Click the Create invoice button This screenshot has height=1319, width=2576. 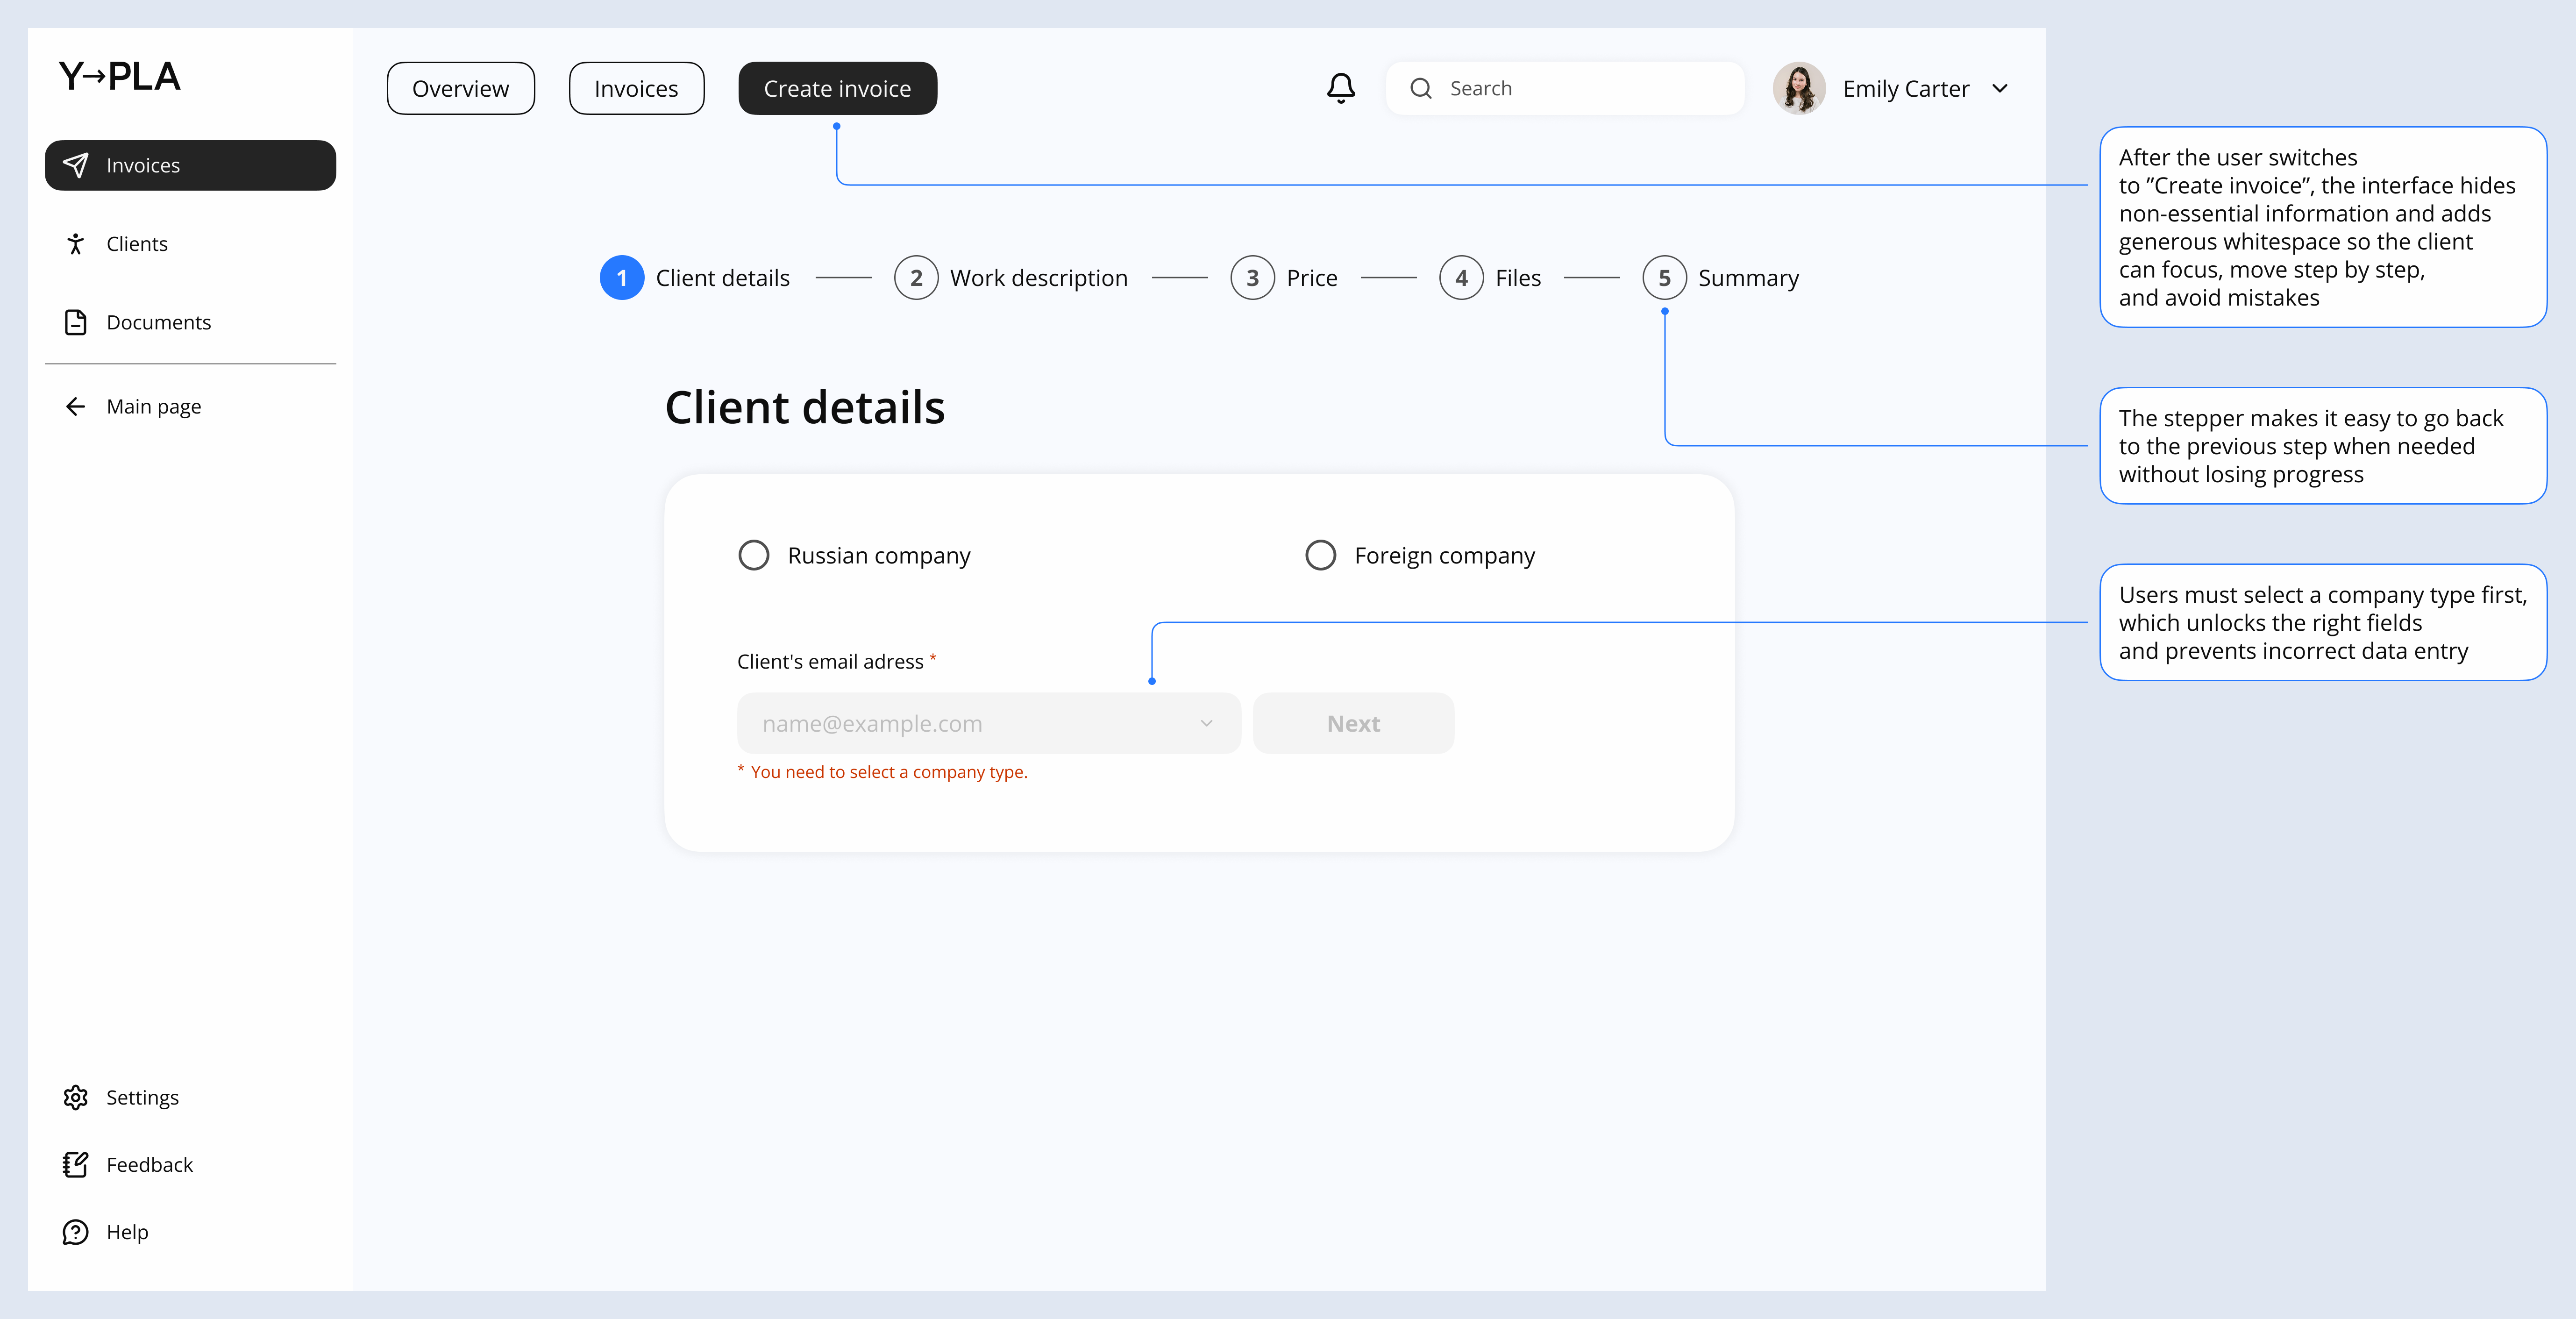click(x=837, y=88)
